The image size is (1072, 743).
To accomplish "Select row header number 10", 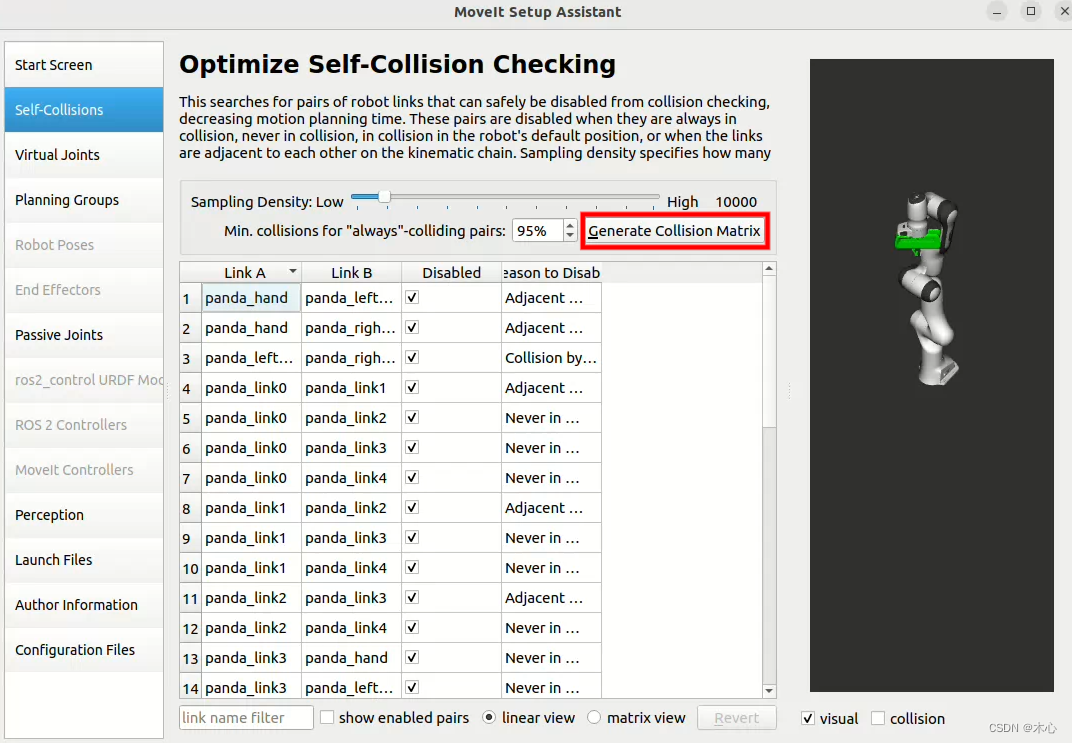I will click(x=190, y=569).
